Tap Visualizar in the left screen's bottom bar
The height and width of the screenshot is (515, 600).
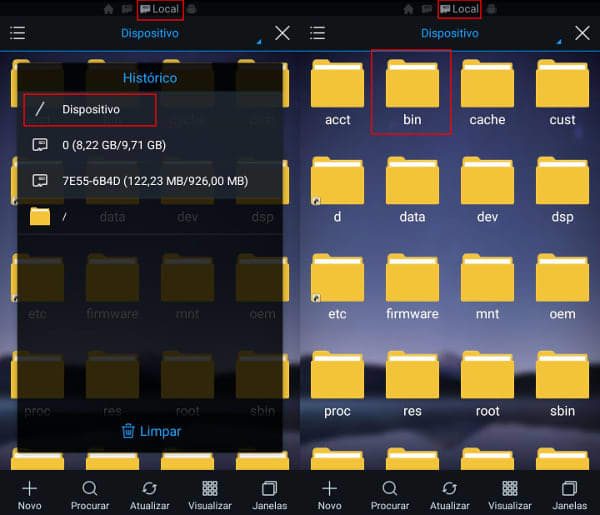(210, 495)
